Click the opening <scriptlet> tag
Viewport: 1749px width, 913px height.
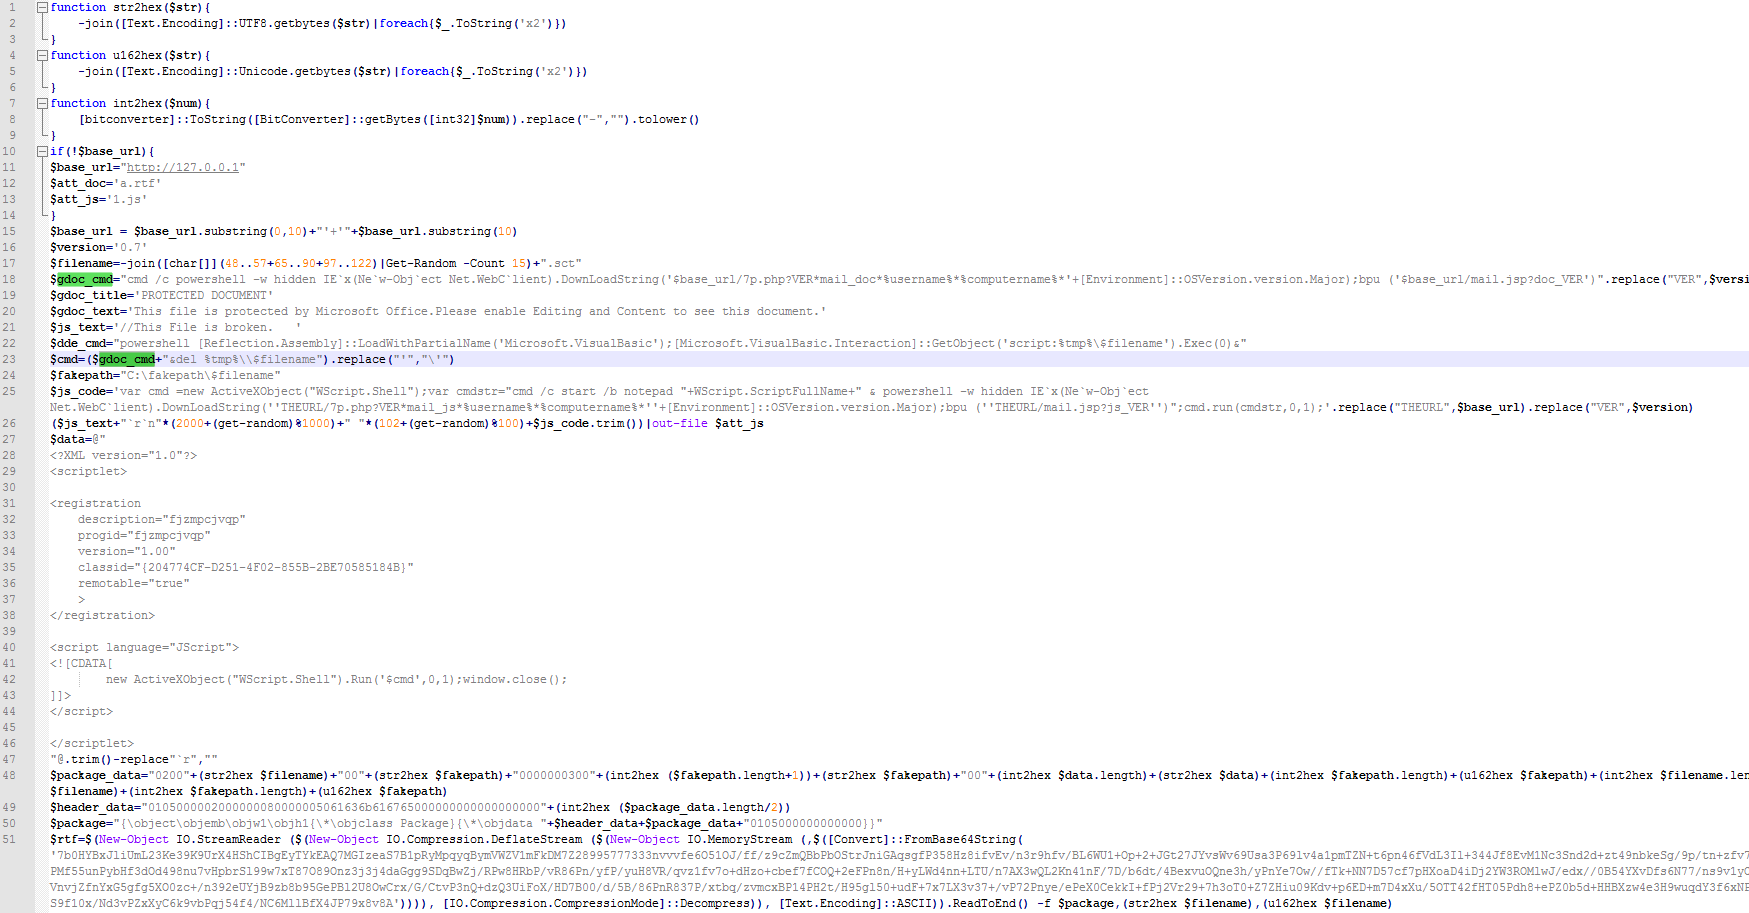pos(88,471)
